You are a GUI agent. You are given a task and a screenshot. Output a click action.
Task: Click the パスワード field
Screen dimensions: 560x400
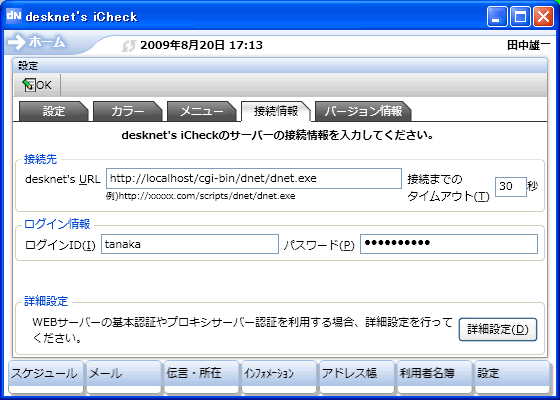click(x=449, y=244)
